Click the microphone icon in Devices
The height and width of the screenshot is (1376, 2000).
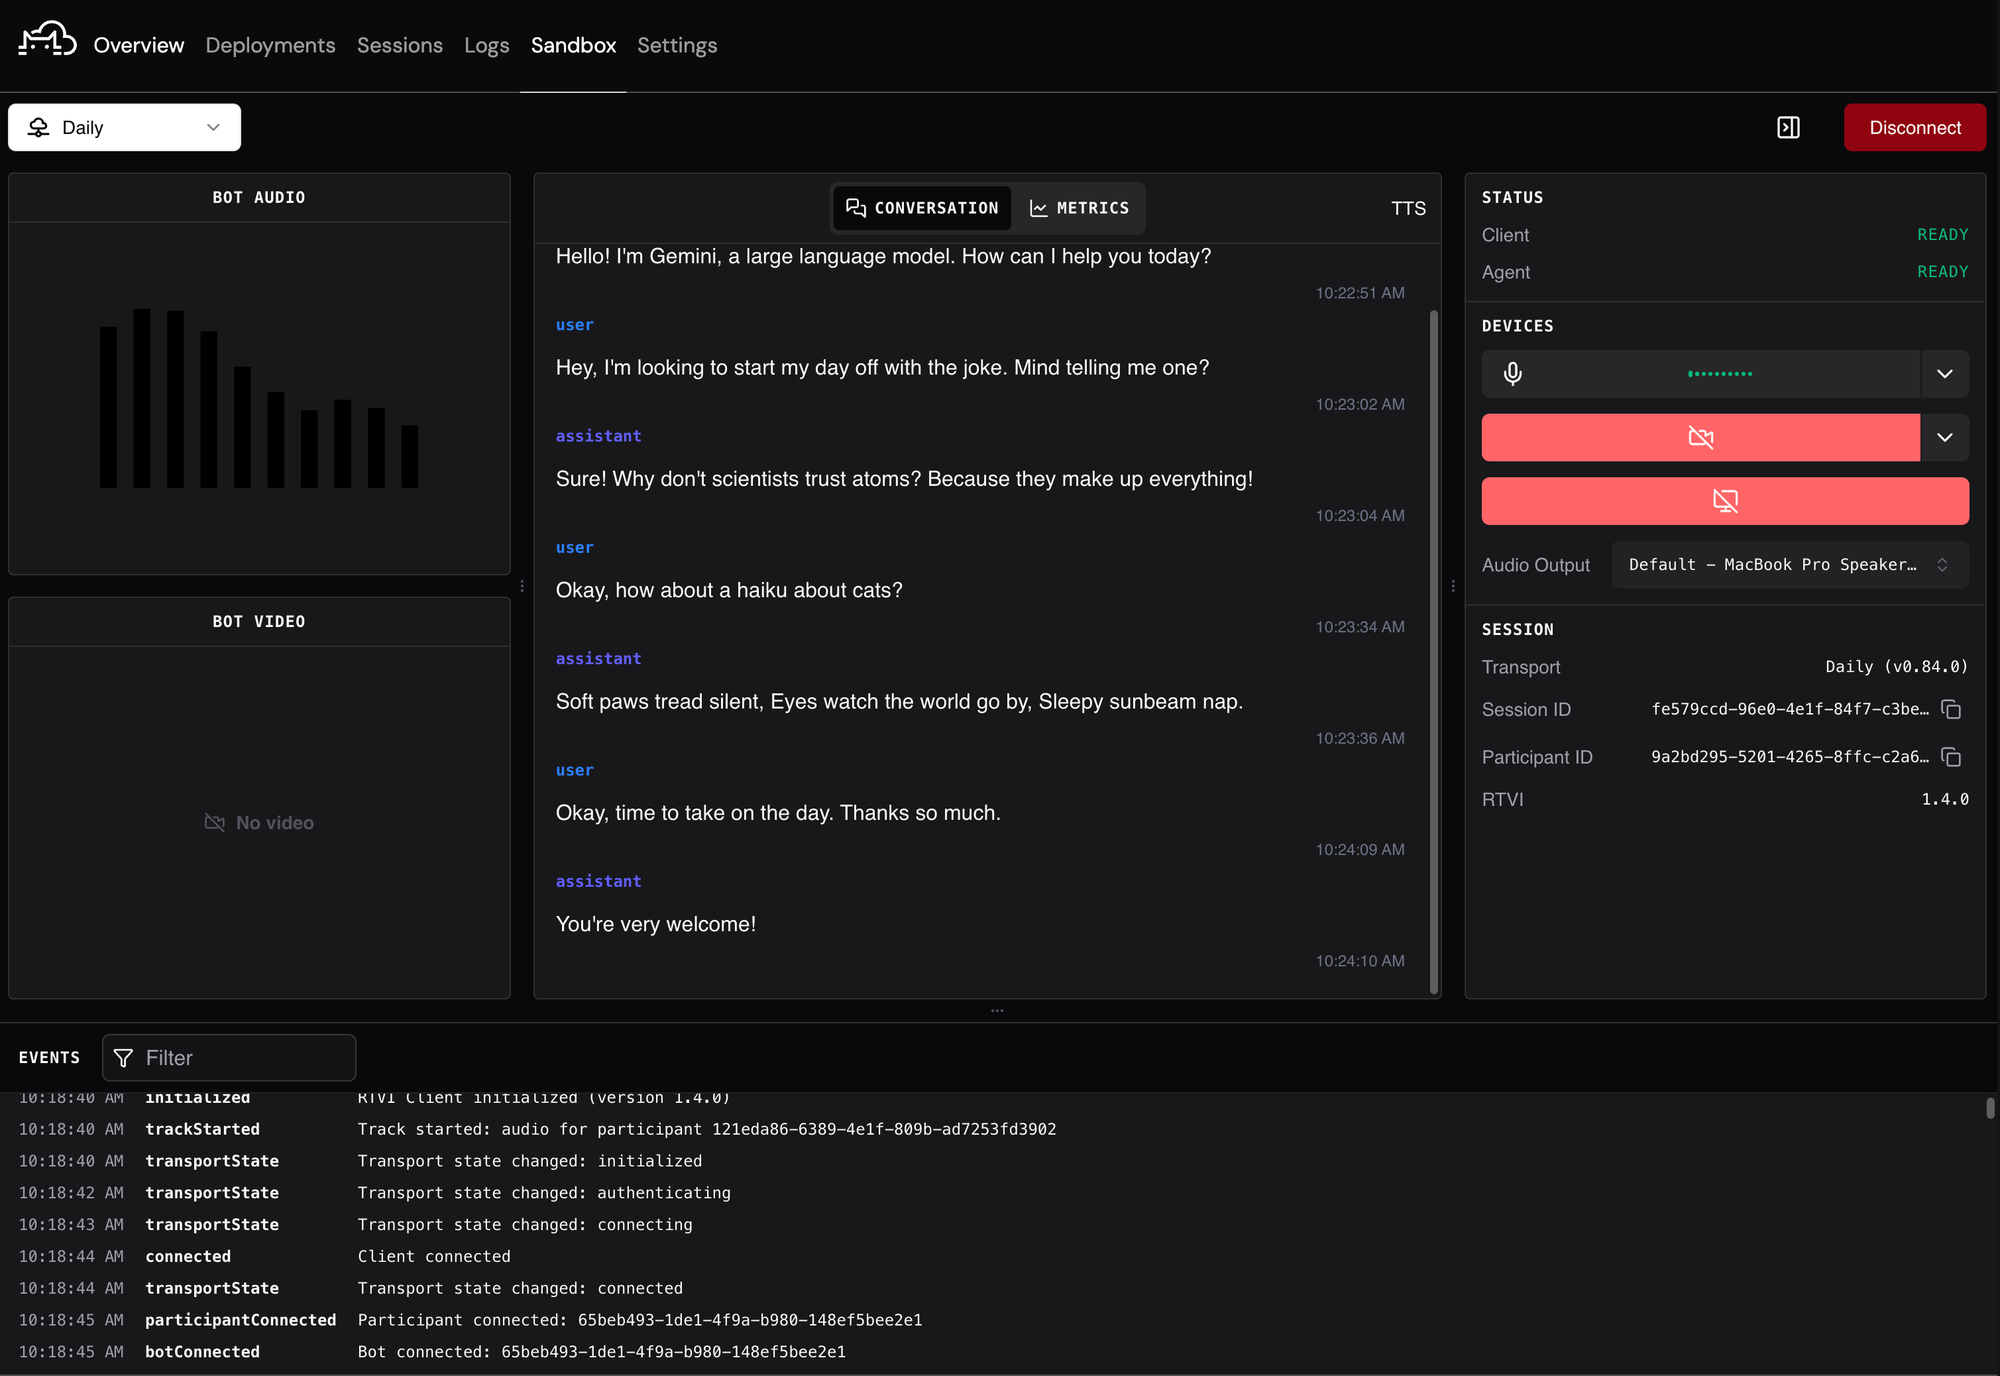coord(1513,374)
